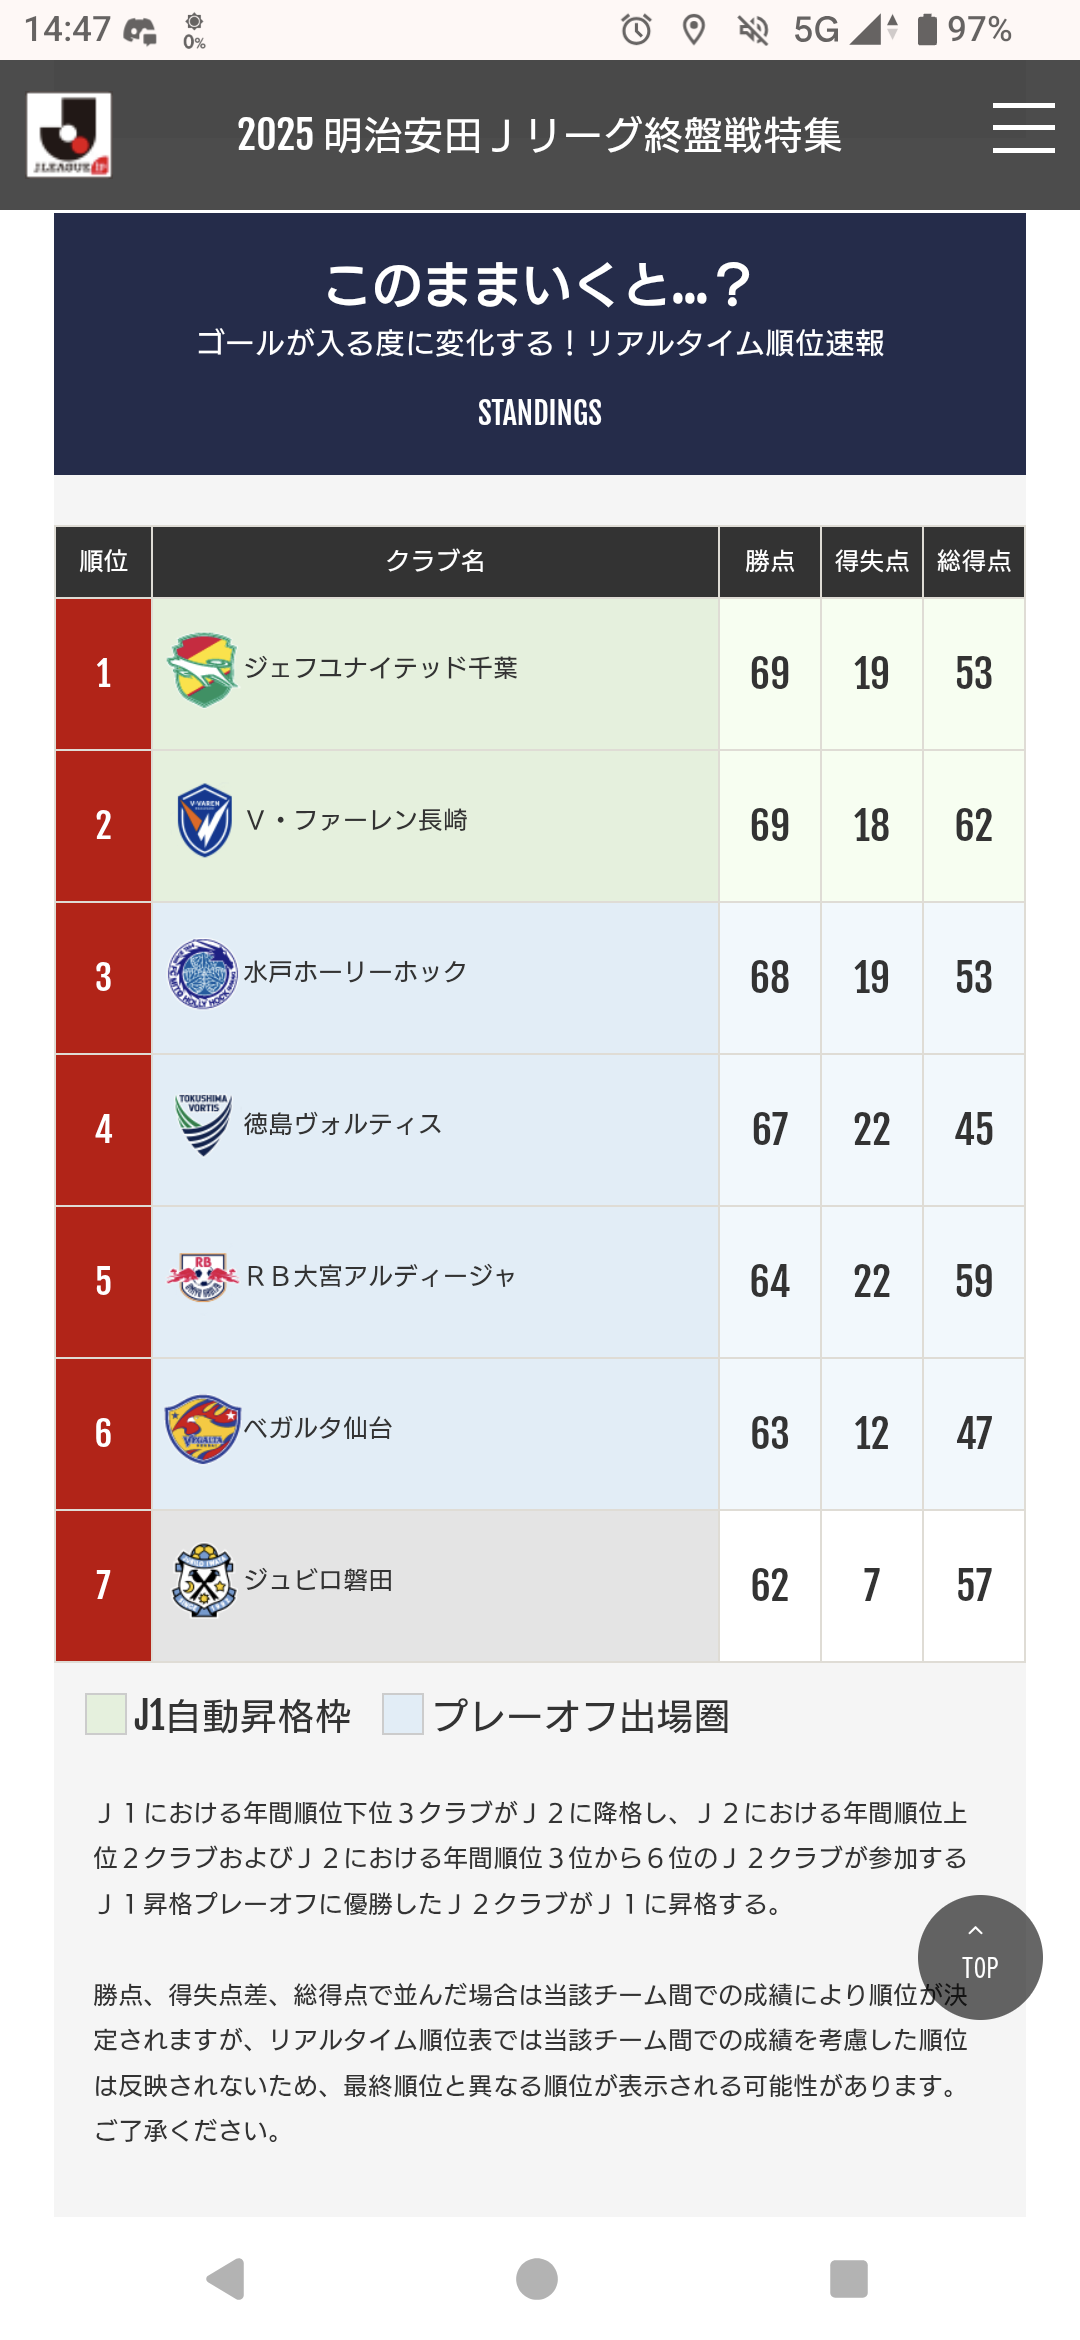Tap the green J1自動昇格枠 legend swatch
Screen dimensions: 1080x2340
click(x=106, y=1714)
